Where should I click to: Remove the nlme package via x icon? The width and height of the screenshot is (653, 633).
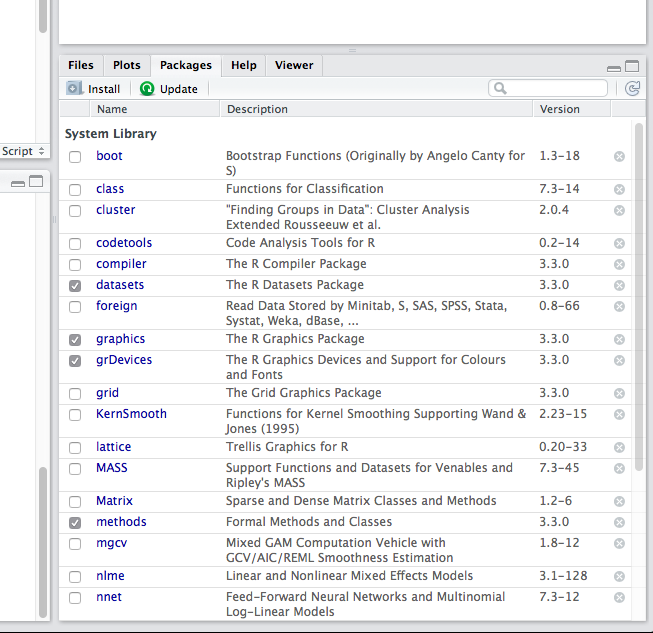(x=619, y=576)
